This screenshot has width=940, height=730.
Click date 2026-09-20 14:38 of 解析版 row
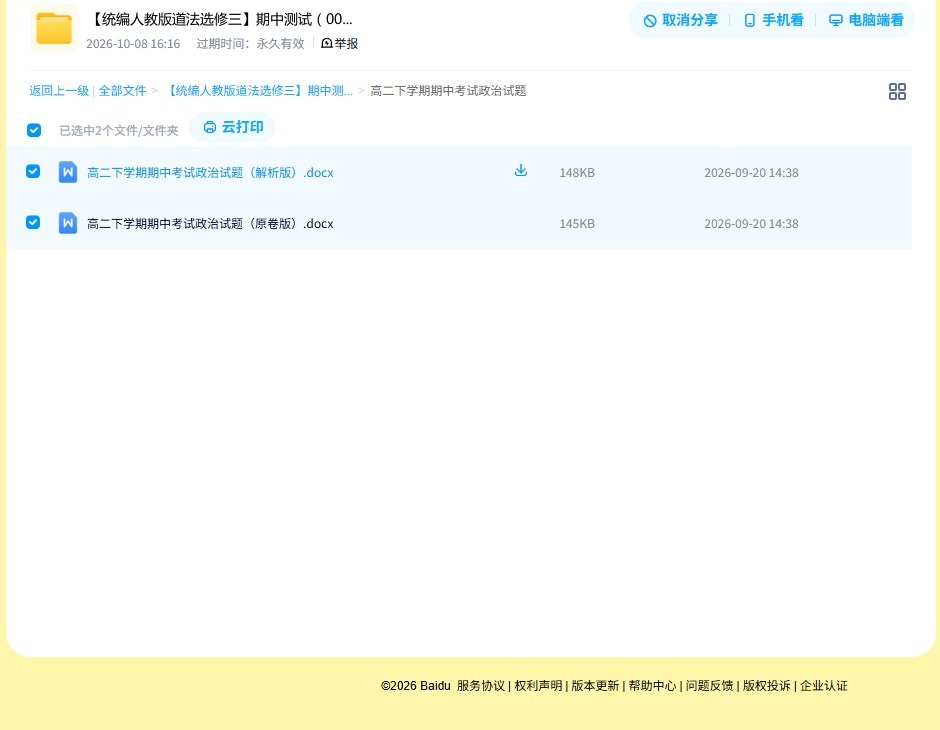(751, 173)
